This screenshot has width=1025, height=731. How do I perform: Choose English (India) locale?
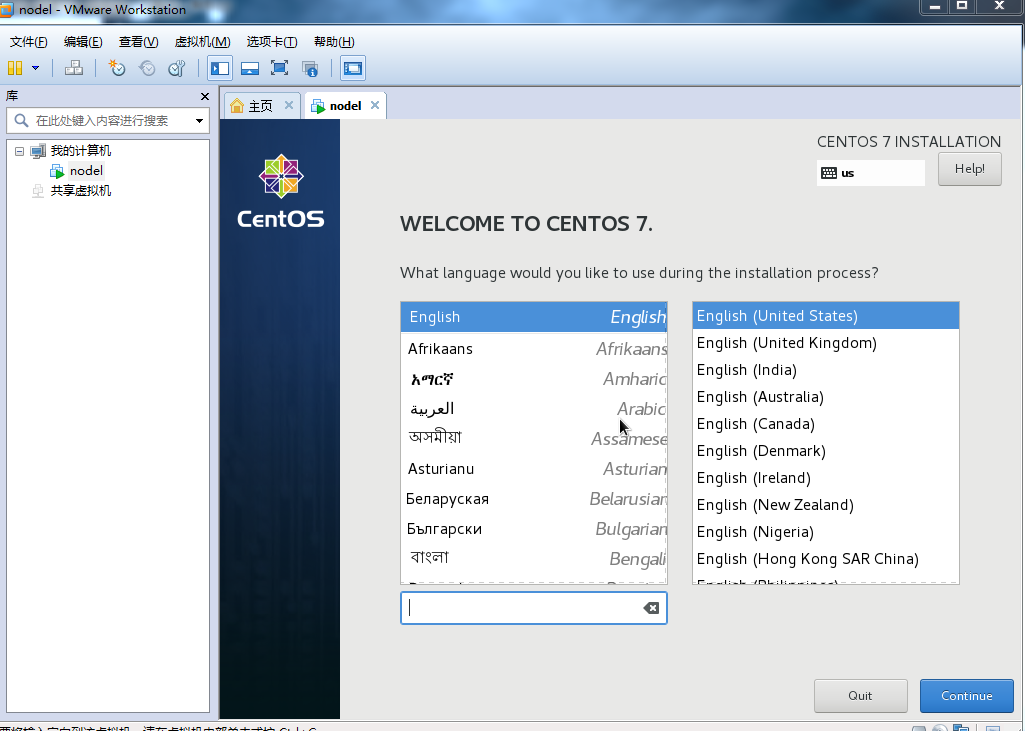coord(826,370)
